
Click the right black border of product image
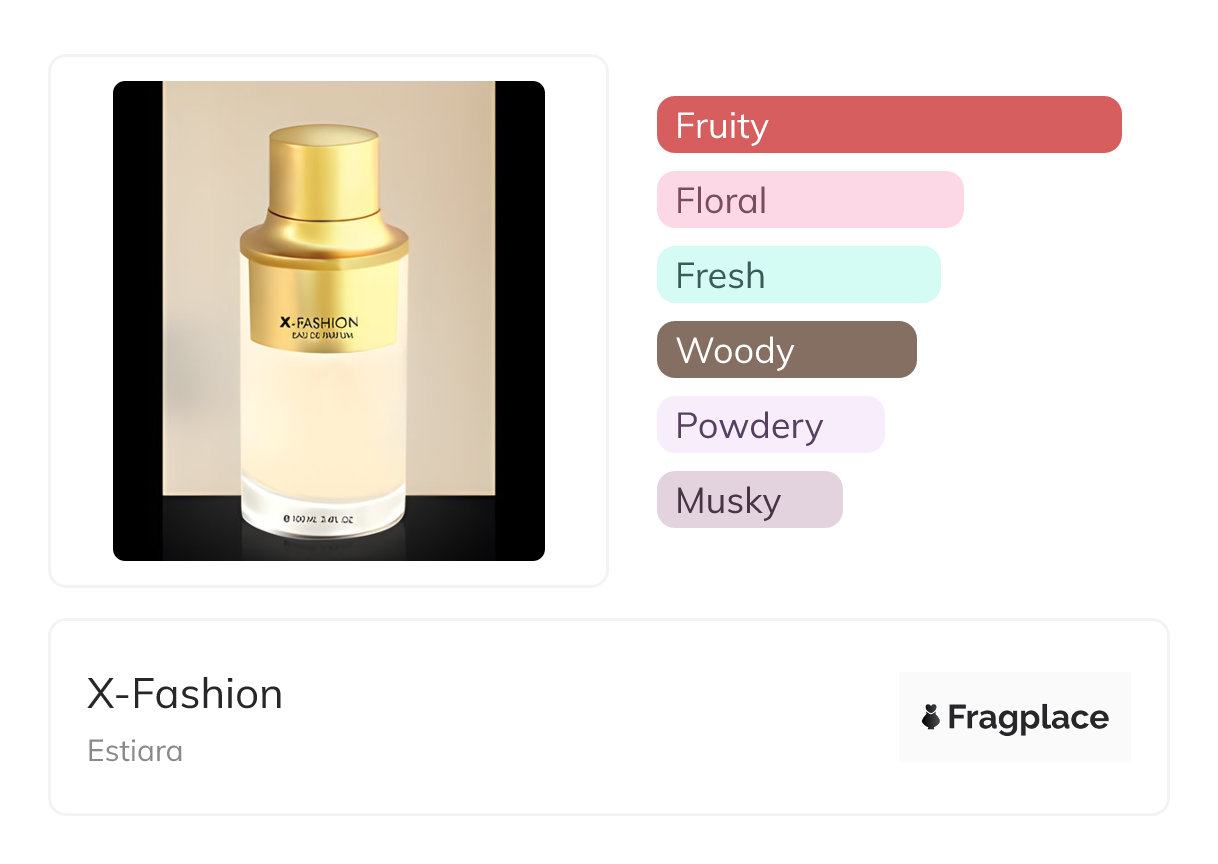click(520, 320)
